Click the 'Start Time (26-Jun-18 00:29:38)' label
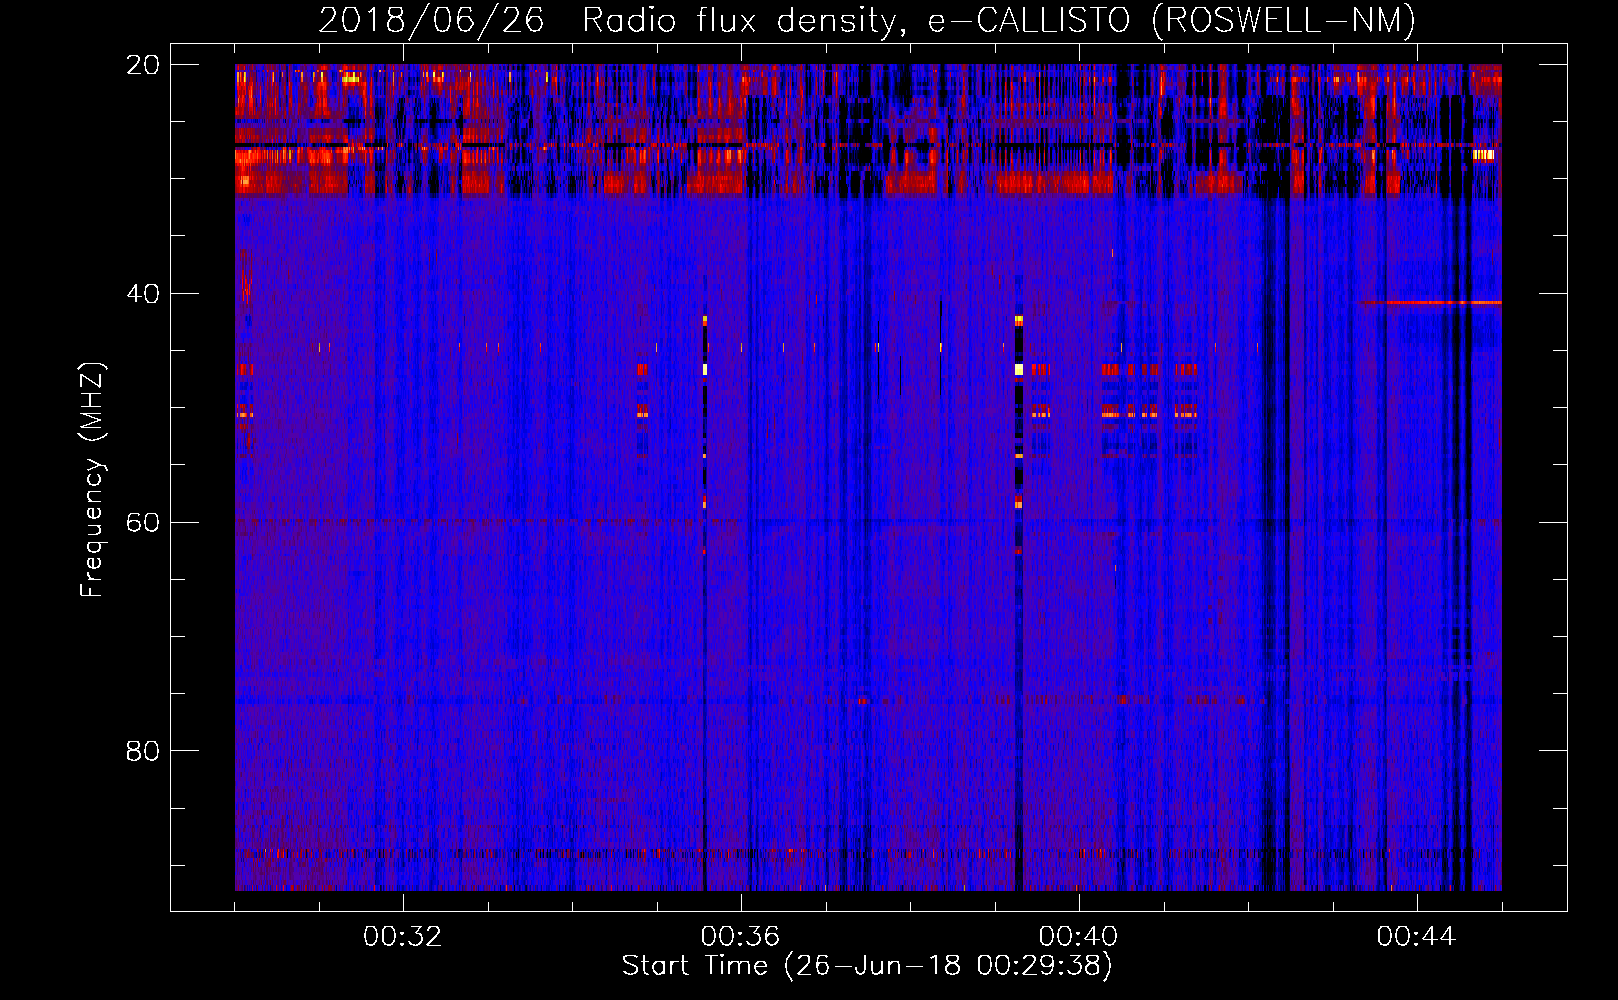 coord(867,966)
